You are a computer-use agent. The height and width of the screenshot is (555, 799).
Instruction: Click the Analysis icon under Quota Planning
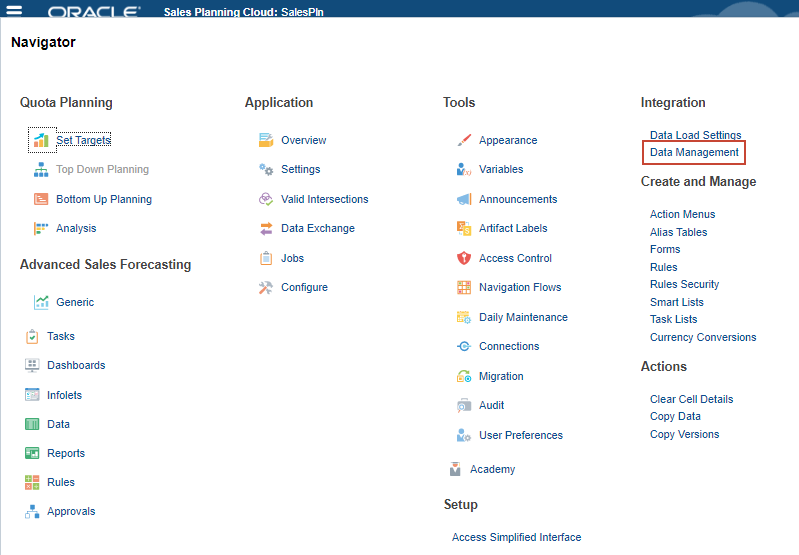[41, 228]
